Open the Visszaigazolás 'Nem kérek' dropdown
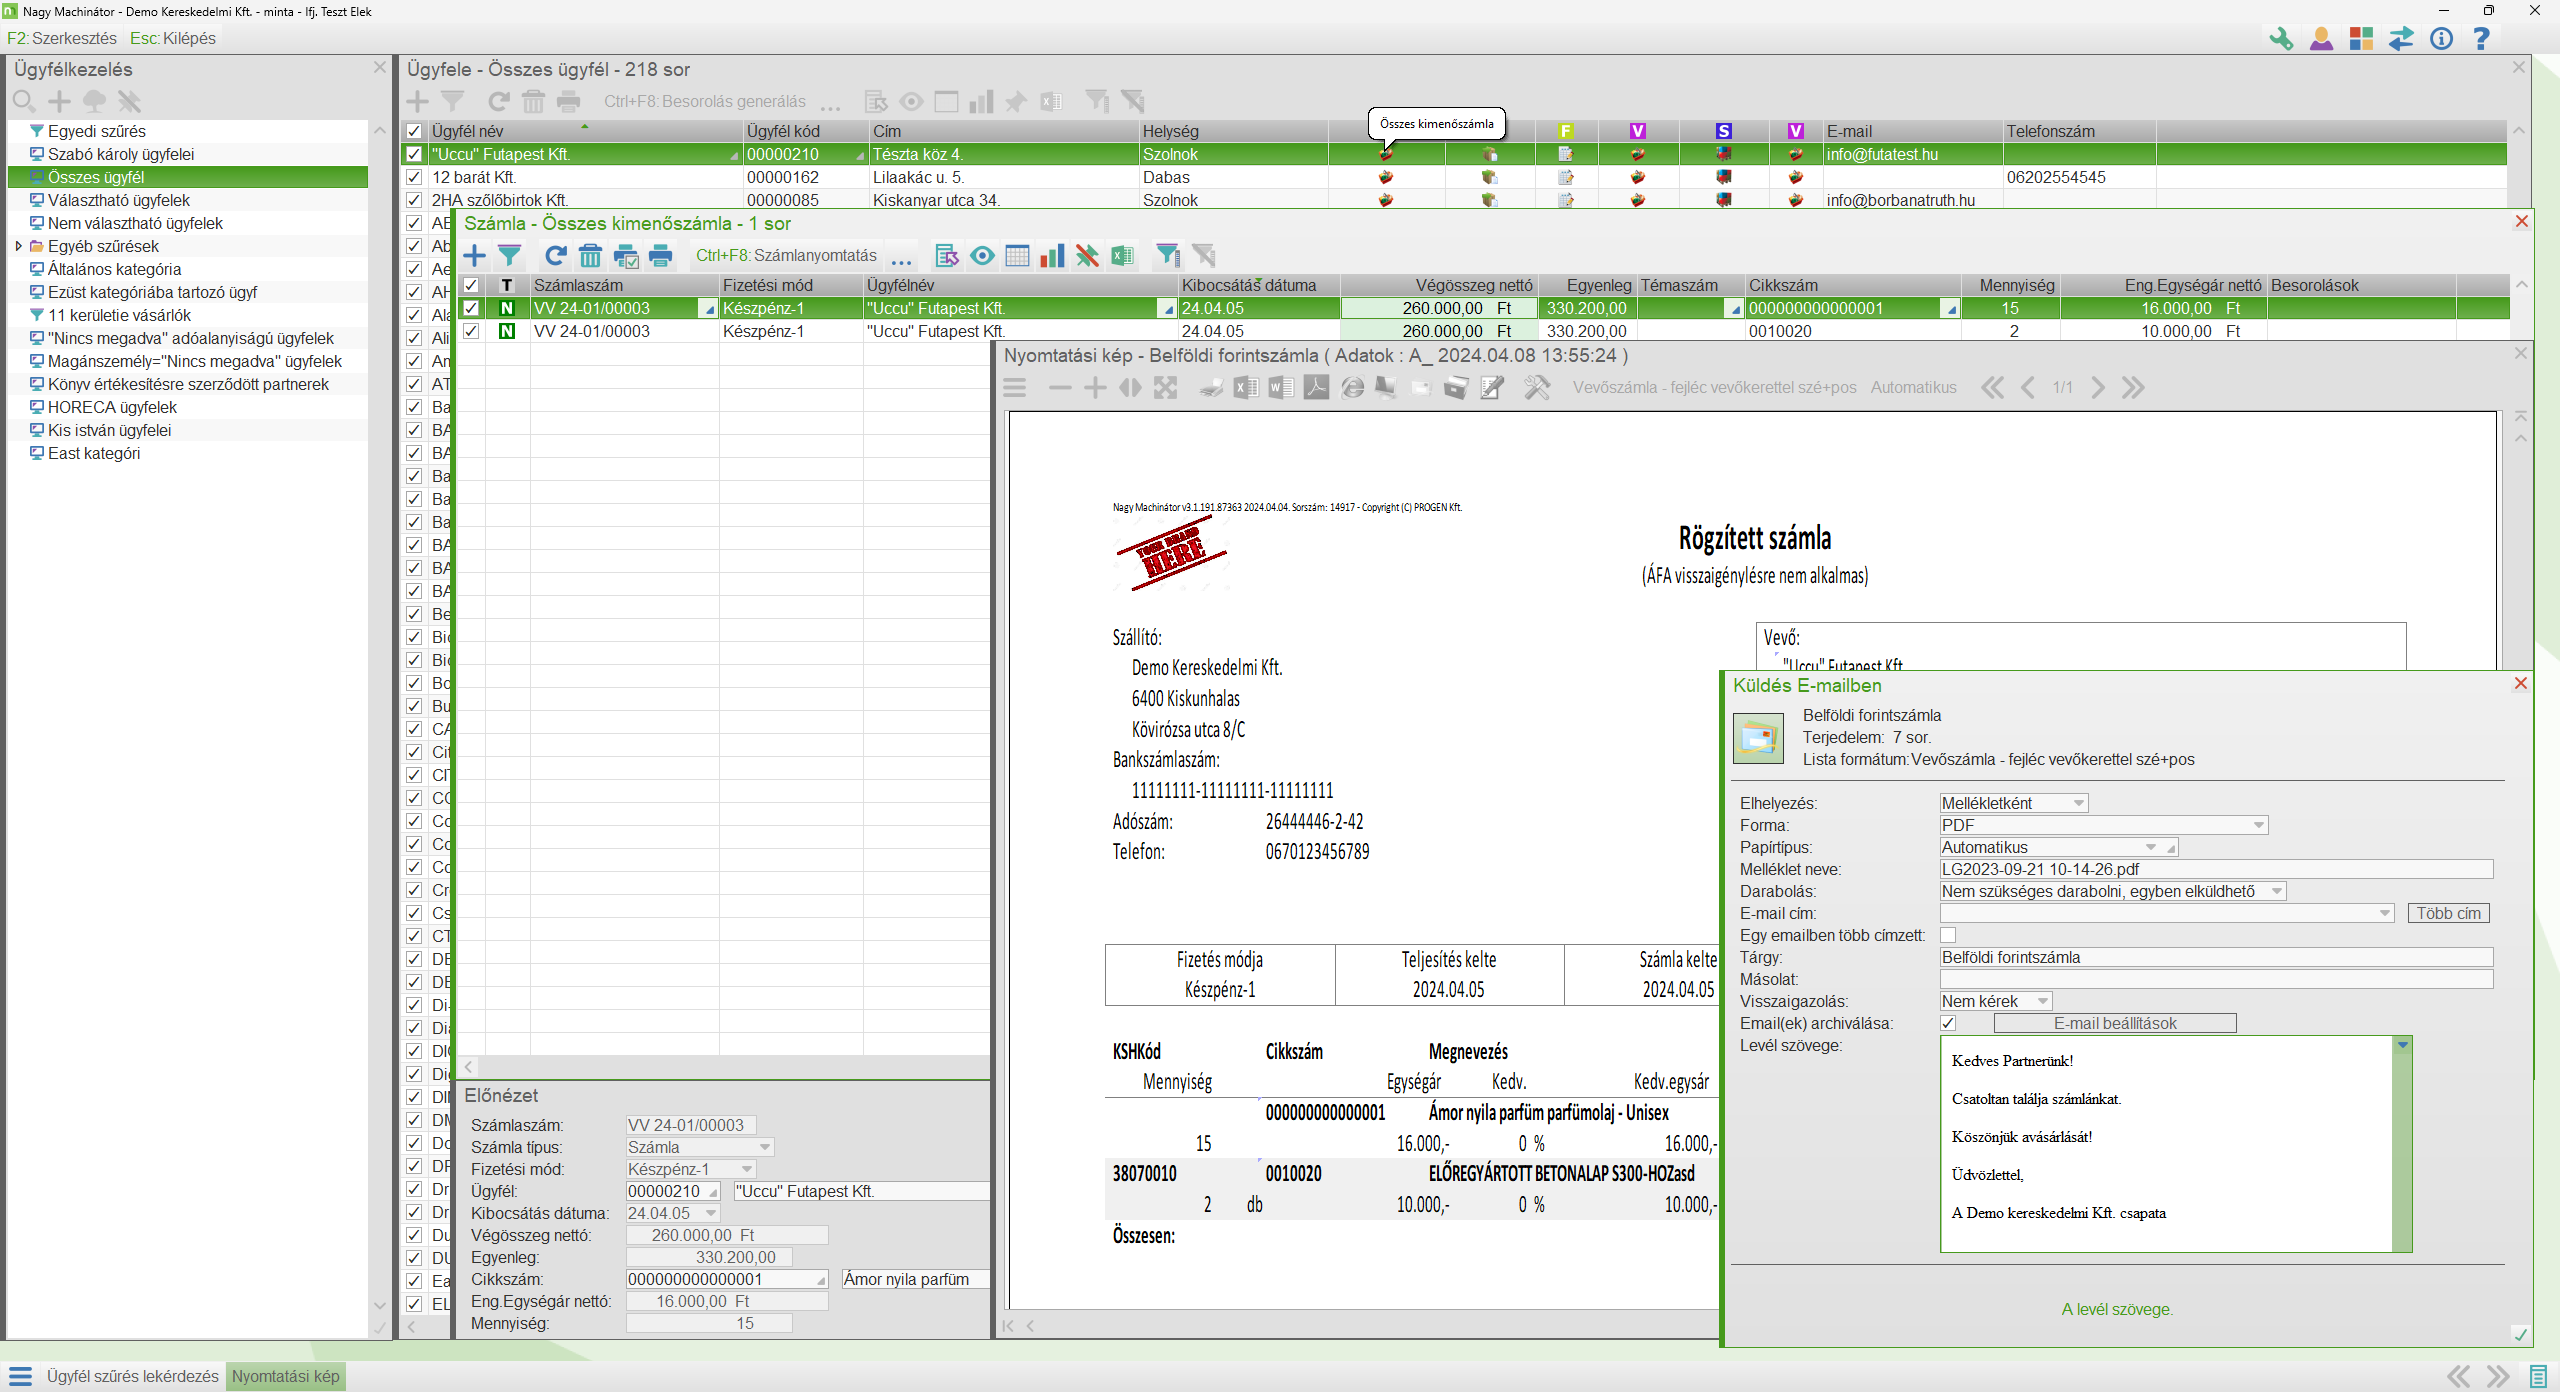The height and width of the screenshot is (1392, 2560). coord(2042,1001)
